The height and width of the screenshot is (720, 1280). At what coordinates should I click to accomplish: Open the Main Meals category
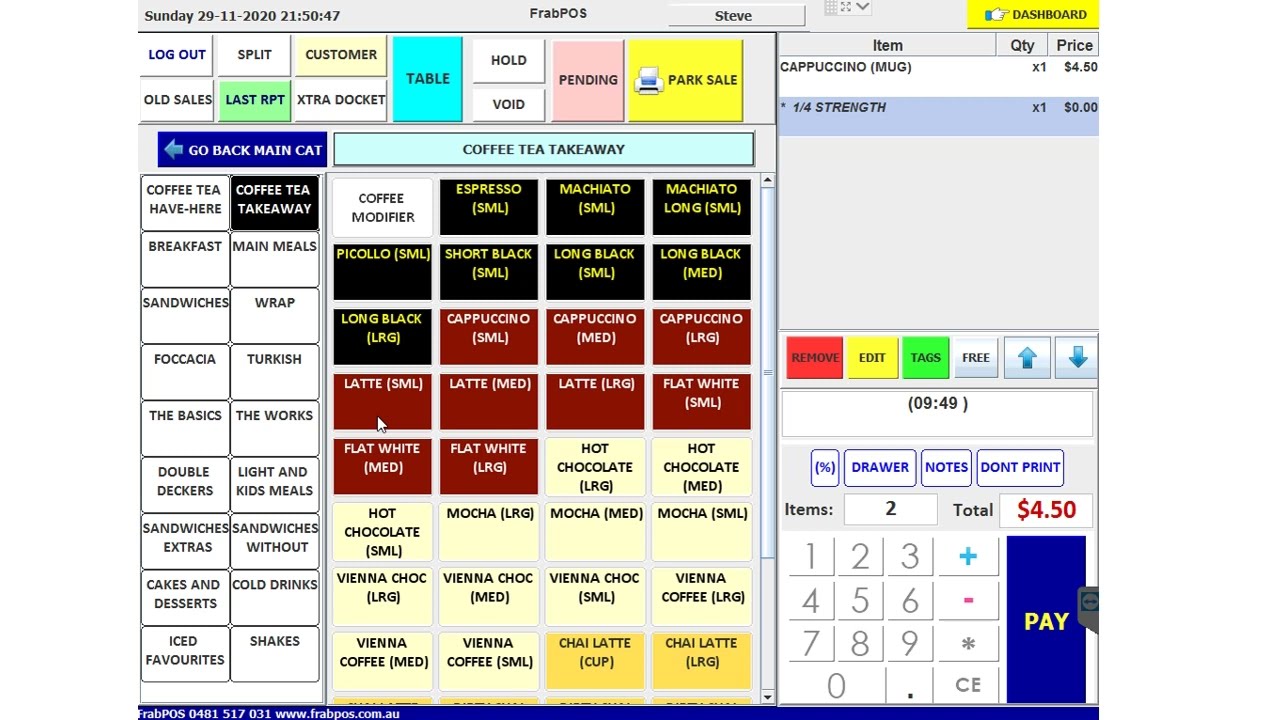click(x=274, y=258)
